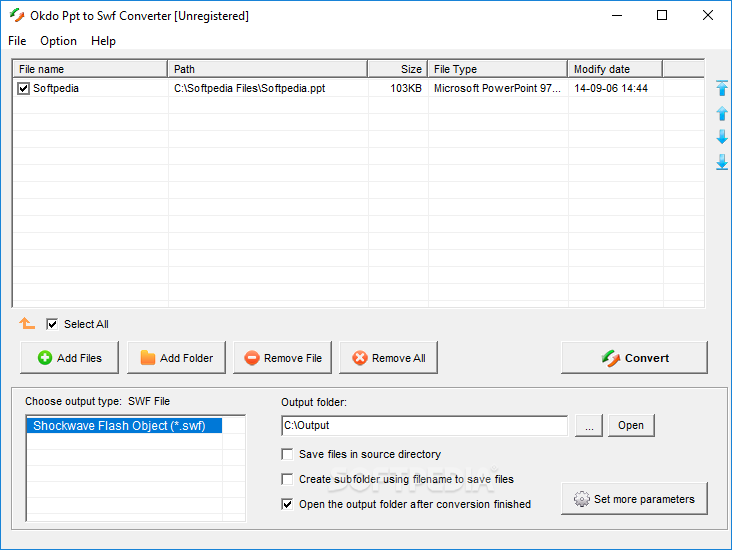Click the Add Files button

(70, 358)
